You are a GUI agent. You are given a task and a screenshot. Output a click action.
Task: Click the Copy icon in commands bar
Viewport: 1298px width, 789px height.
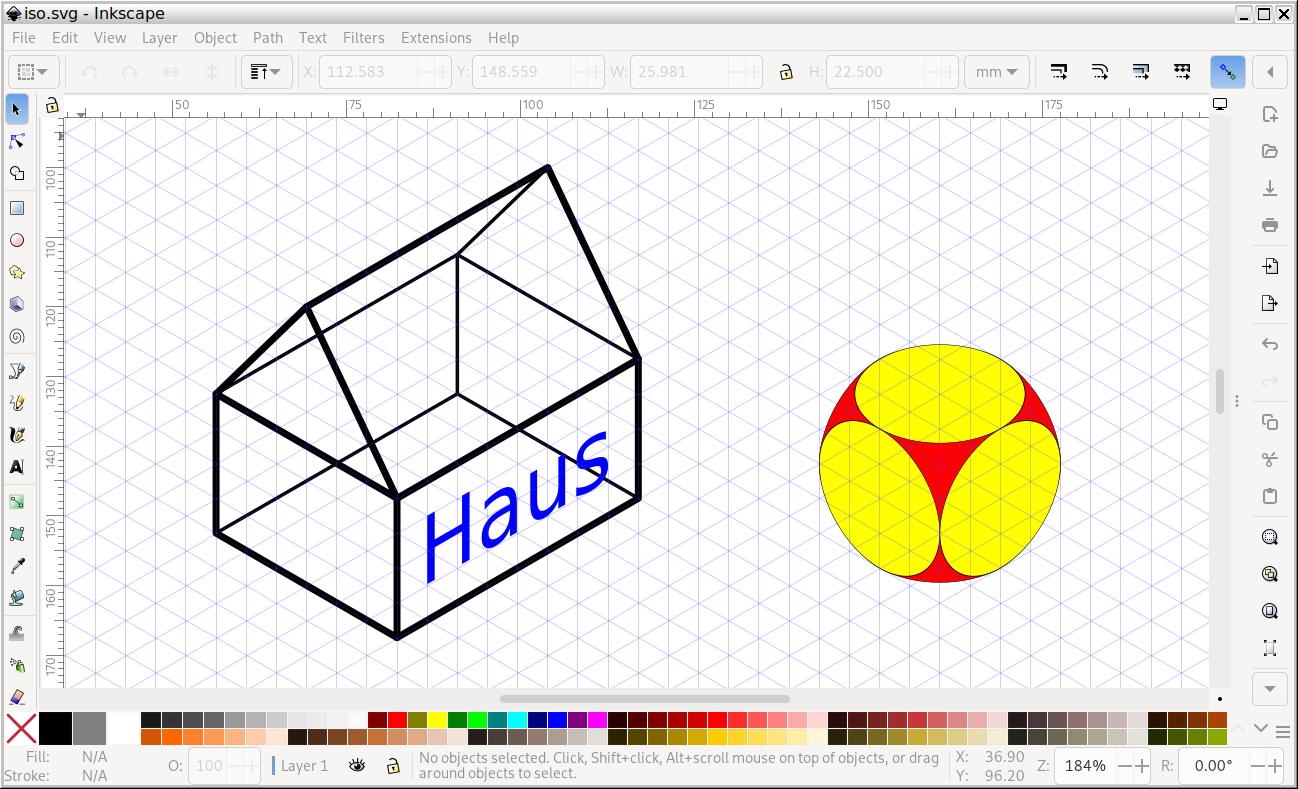click(x=1270, y=422)
